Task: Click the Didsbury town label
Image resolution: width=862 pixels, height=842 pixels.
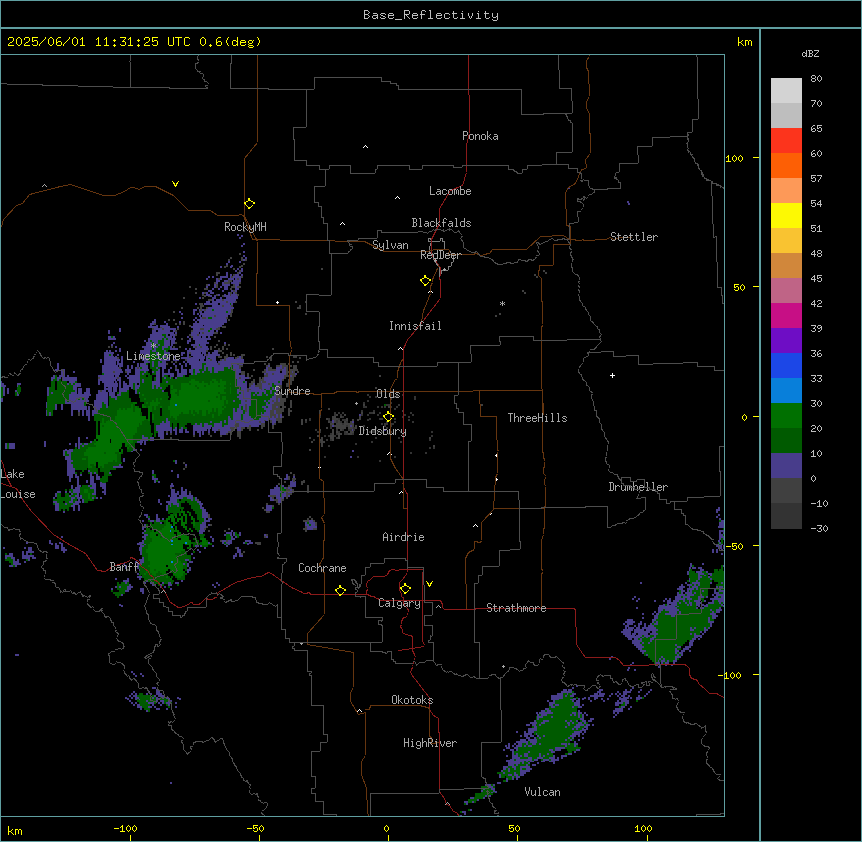Action: pyautogui.click(x=383, y=431)
